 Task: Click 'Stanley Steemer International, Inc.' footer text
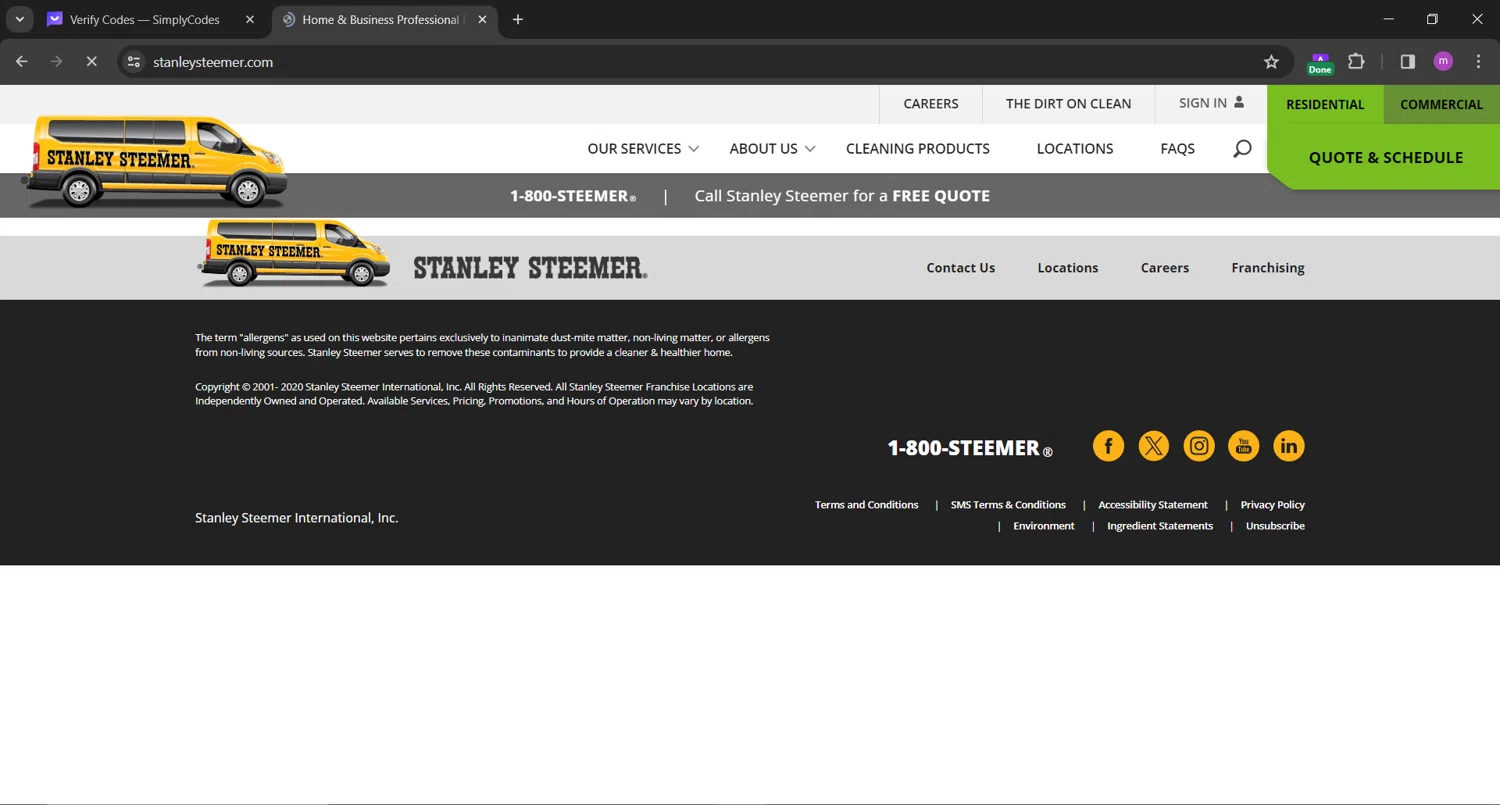point(296,518)
